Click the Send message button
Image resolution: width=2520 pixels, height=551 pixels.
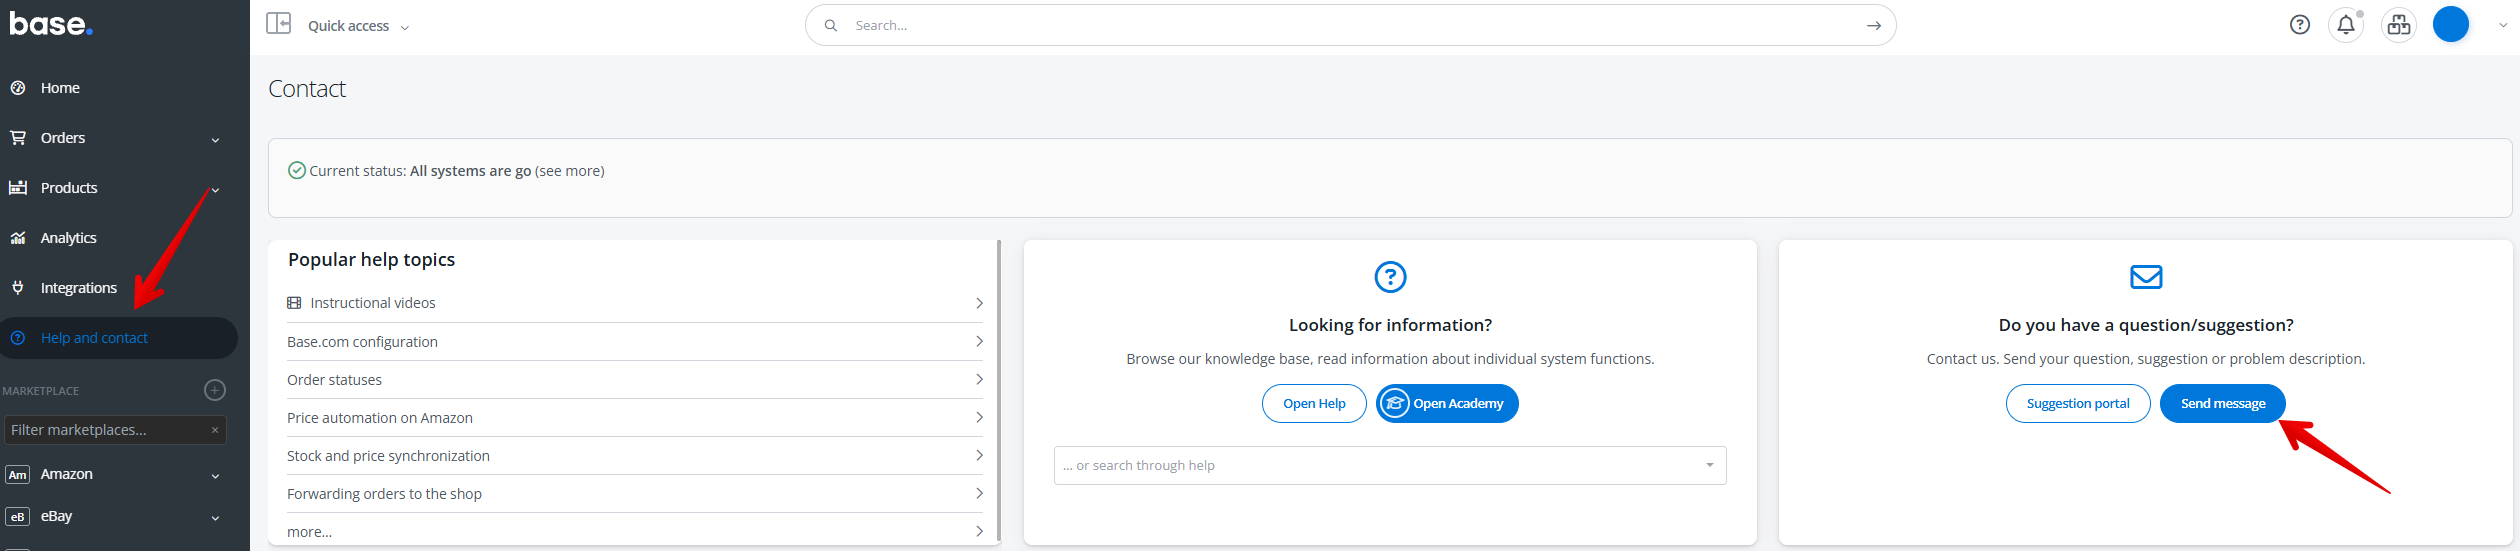[x=2222, y=404]
